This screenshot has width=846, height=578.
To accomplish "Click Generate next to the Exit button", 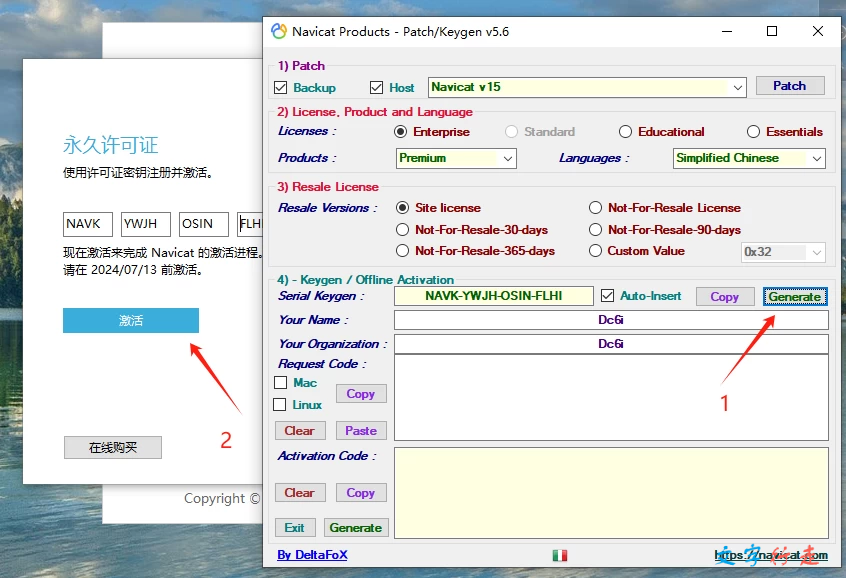I will (356, 528).
